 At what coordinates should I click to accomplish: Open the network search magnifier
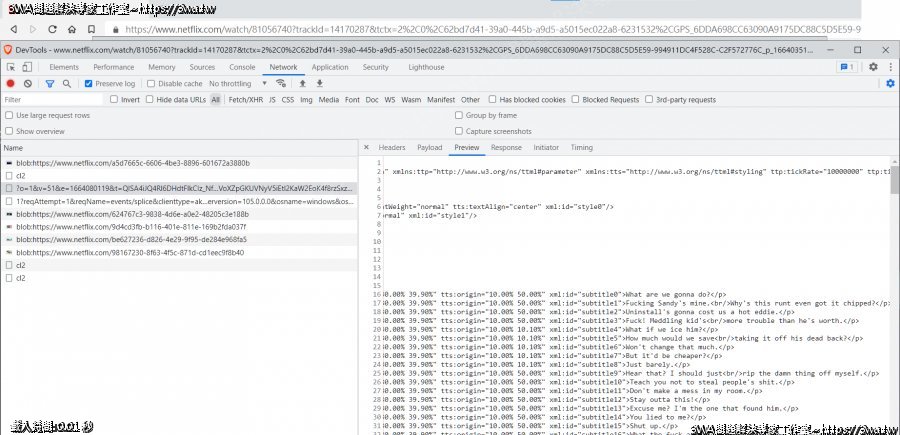tap(66, 84)
